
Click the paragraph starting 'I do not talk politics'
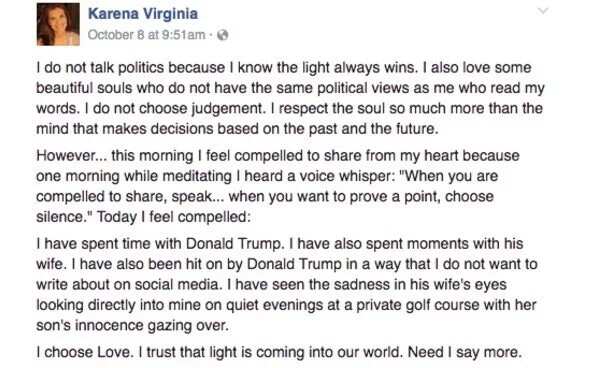[x=290, y=98]
